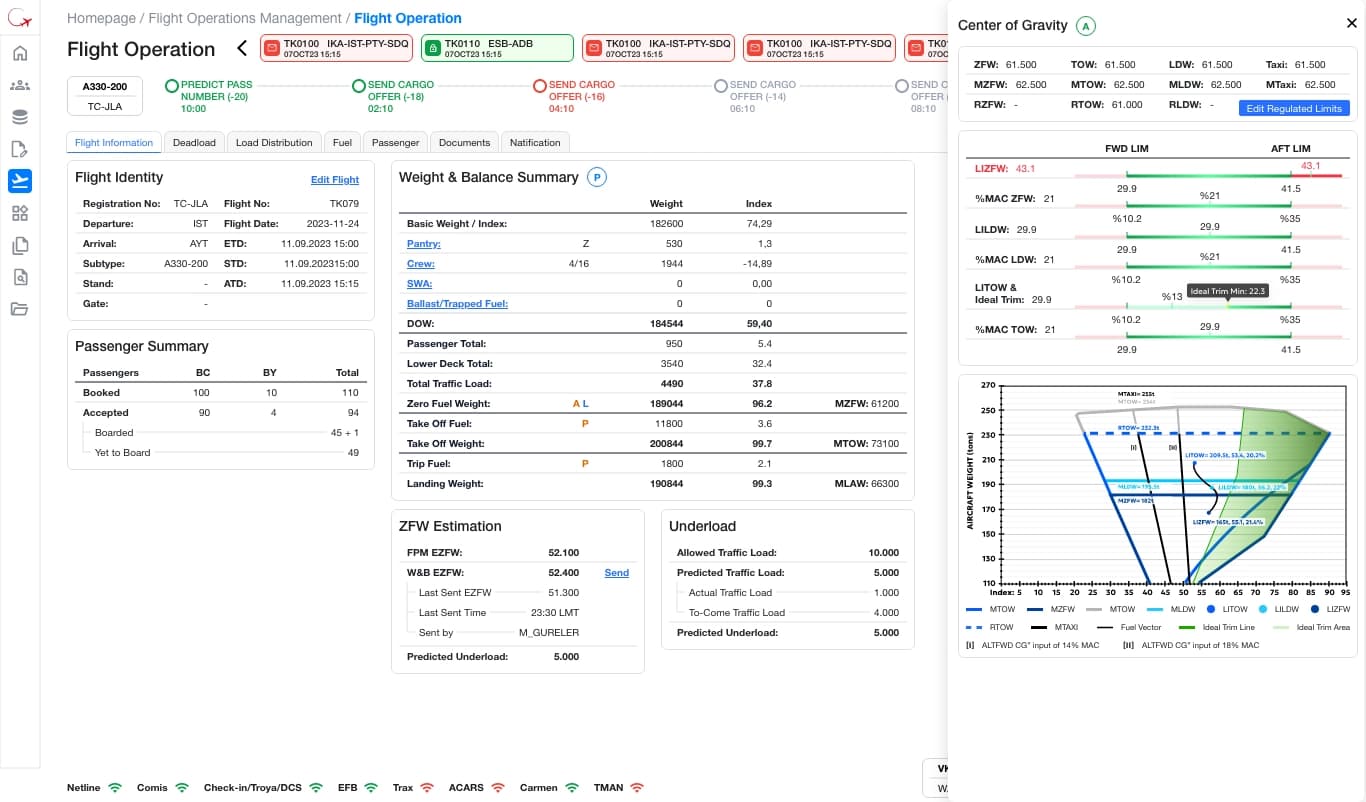Viewport: 1366px width, 802px height.
Task: Select the airplane Flight Operations sidebar icon
Action: pos(20,181)
